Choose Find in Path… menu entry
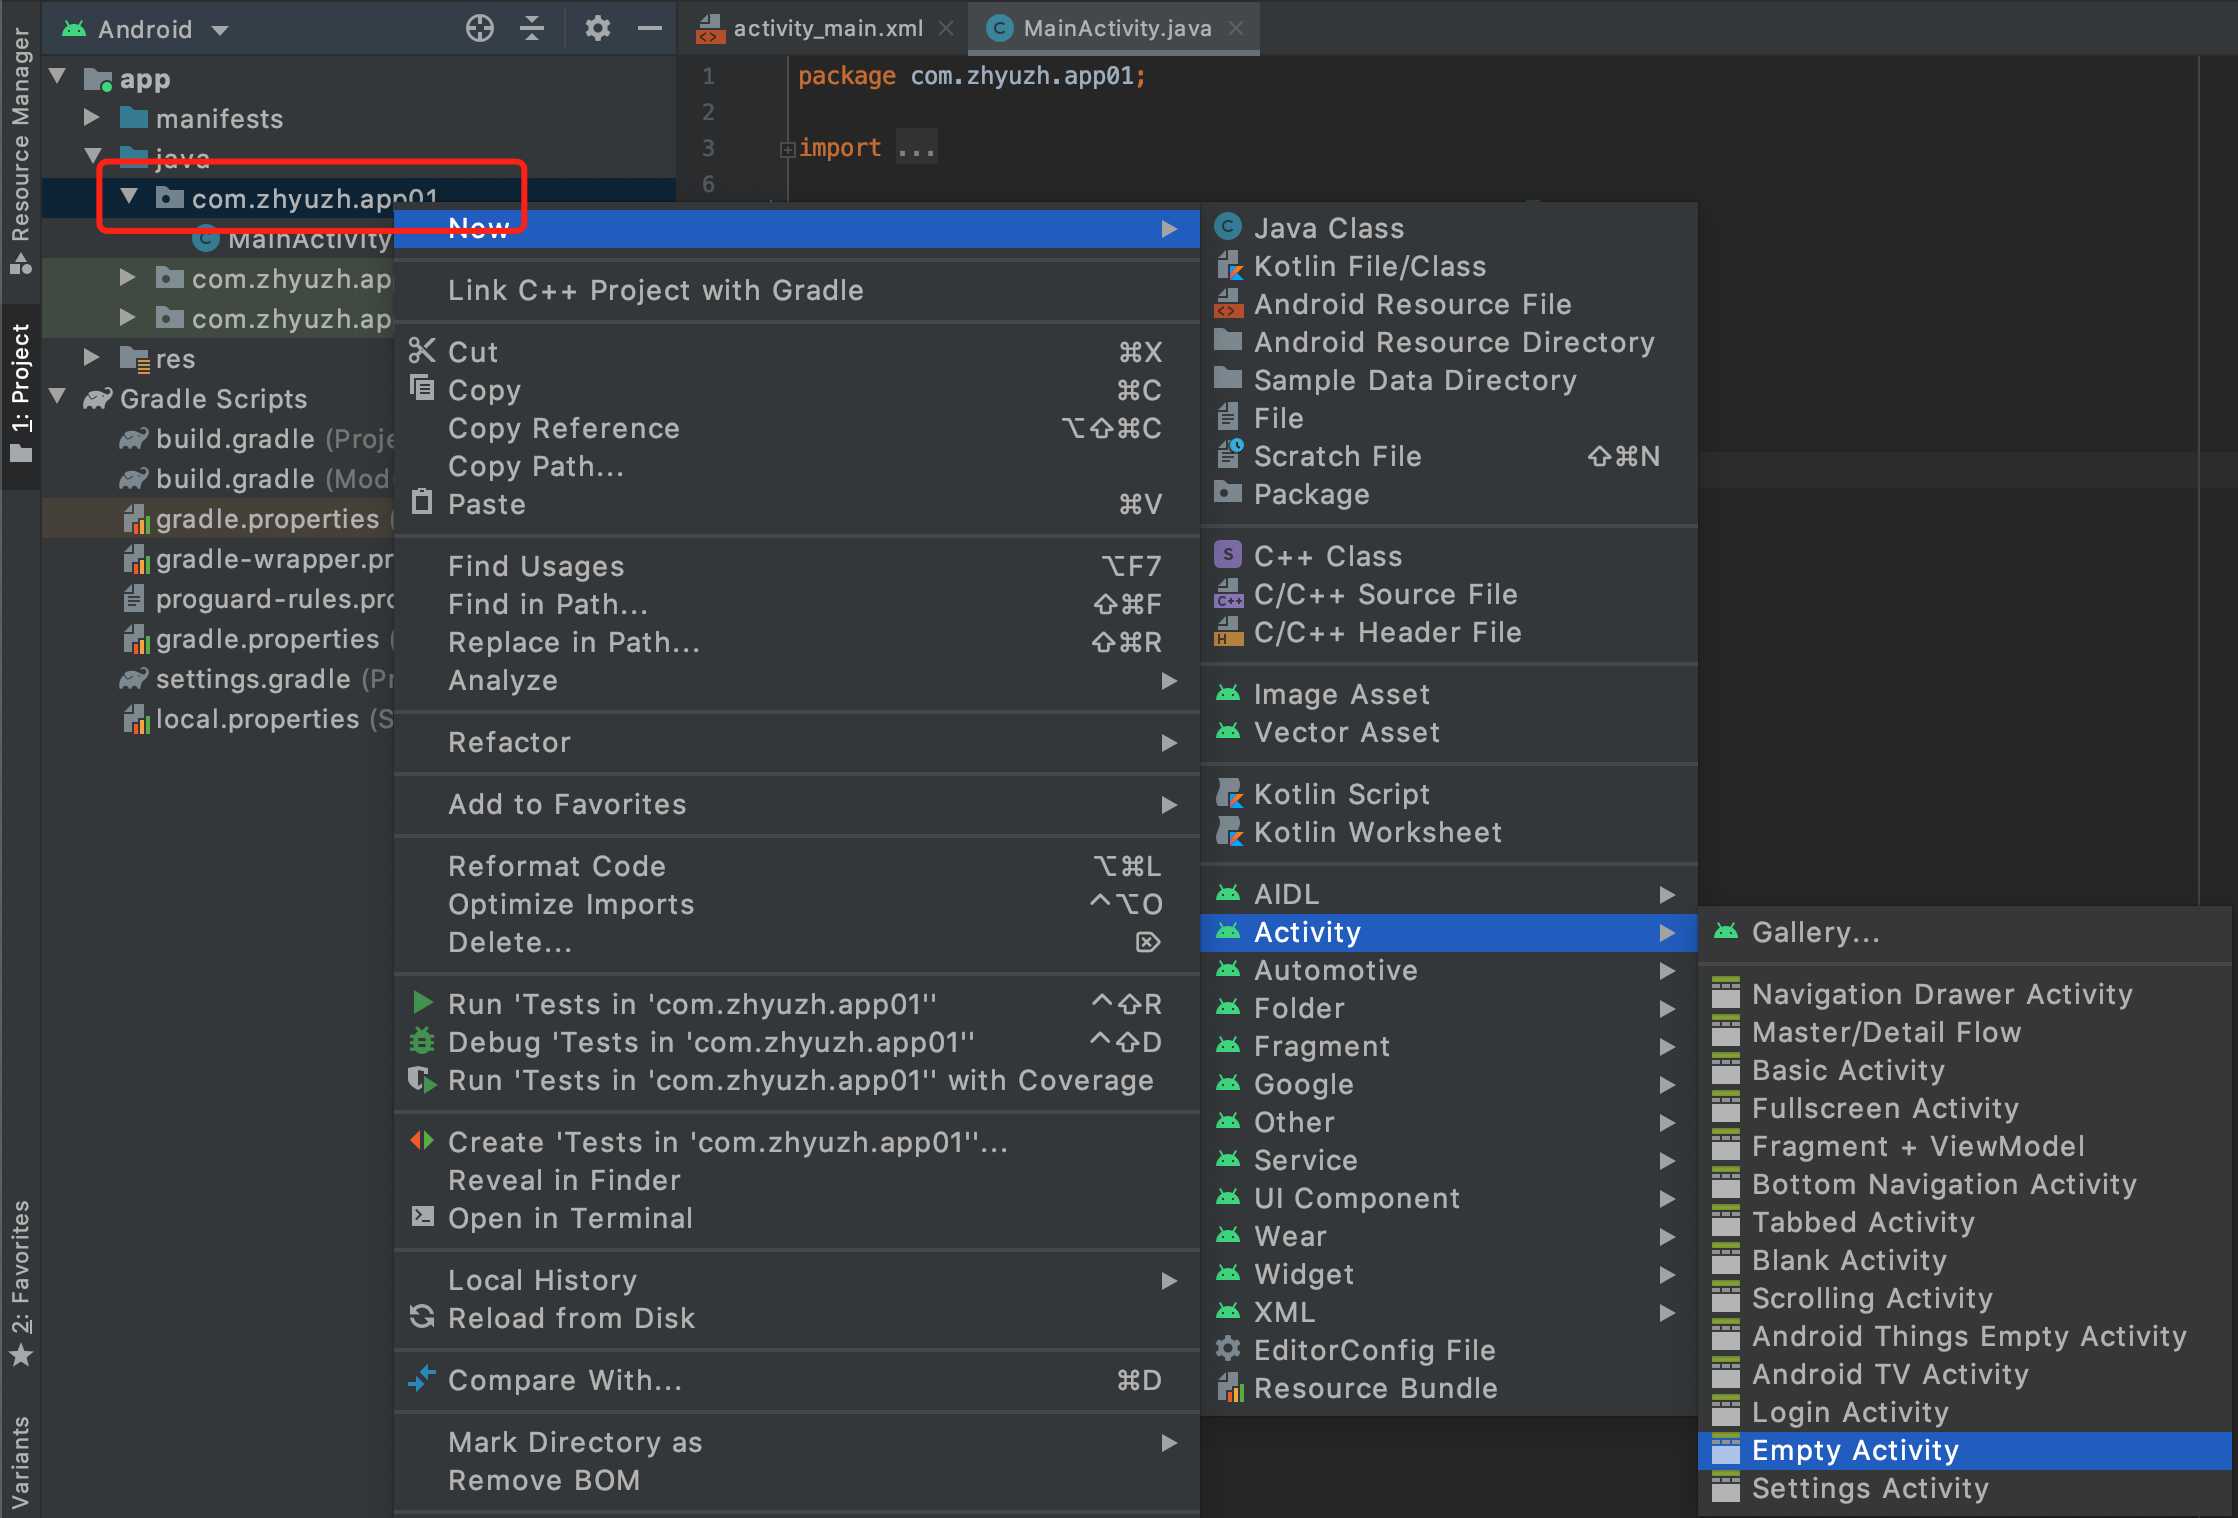 click(x=797, y=604)
